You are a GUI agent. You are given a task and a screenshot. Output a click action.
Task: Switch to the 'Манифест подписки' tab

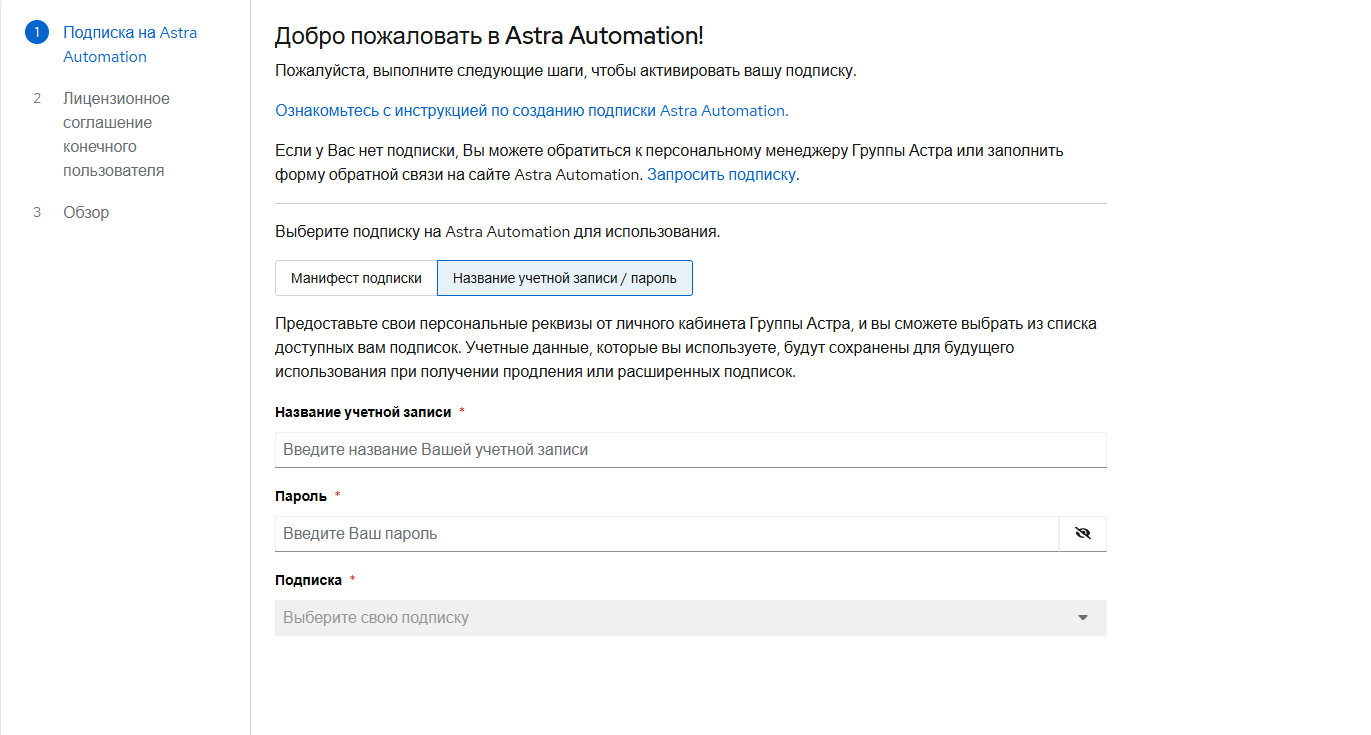pos(356,279)
